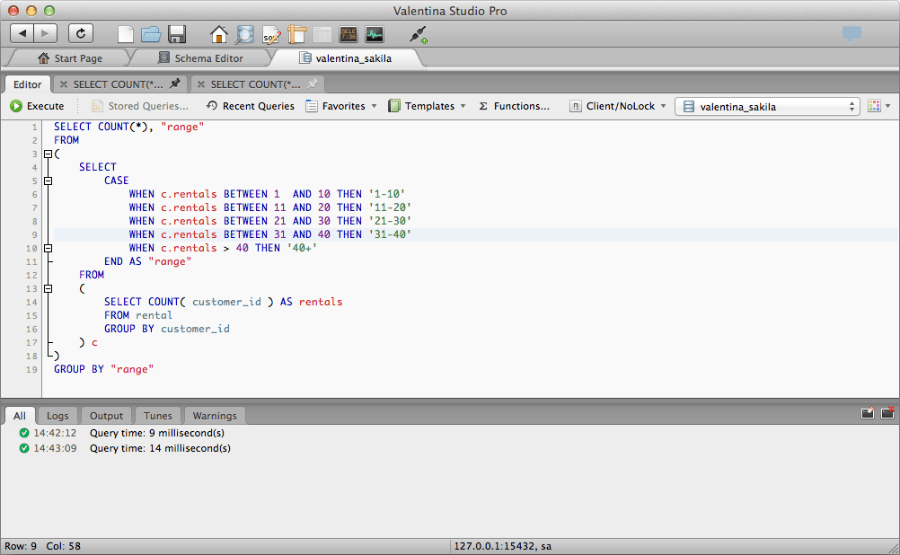Open the Favorites dropdown
This screenshot has width=900, height=555.
pyautogui.click(x=342, y=106)
